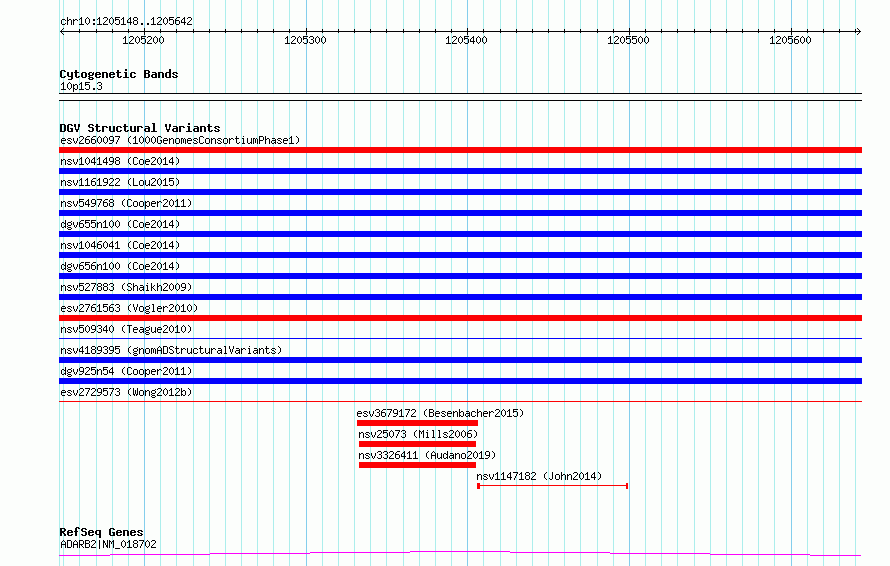The width and height of the screenshot is (890, 566).
Task: Select nsv4189395 (gnomADStructuralVariants) label
Action: pyautogui.click(x=171, y=350)
